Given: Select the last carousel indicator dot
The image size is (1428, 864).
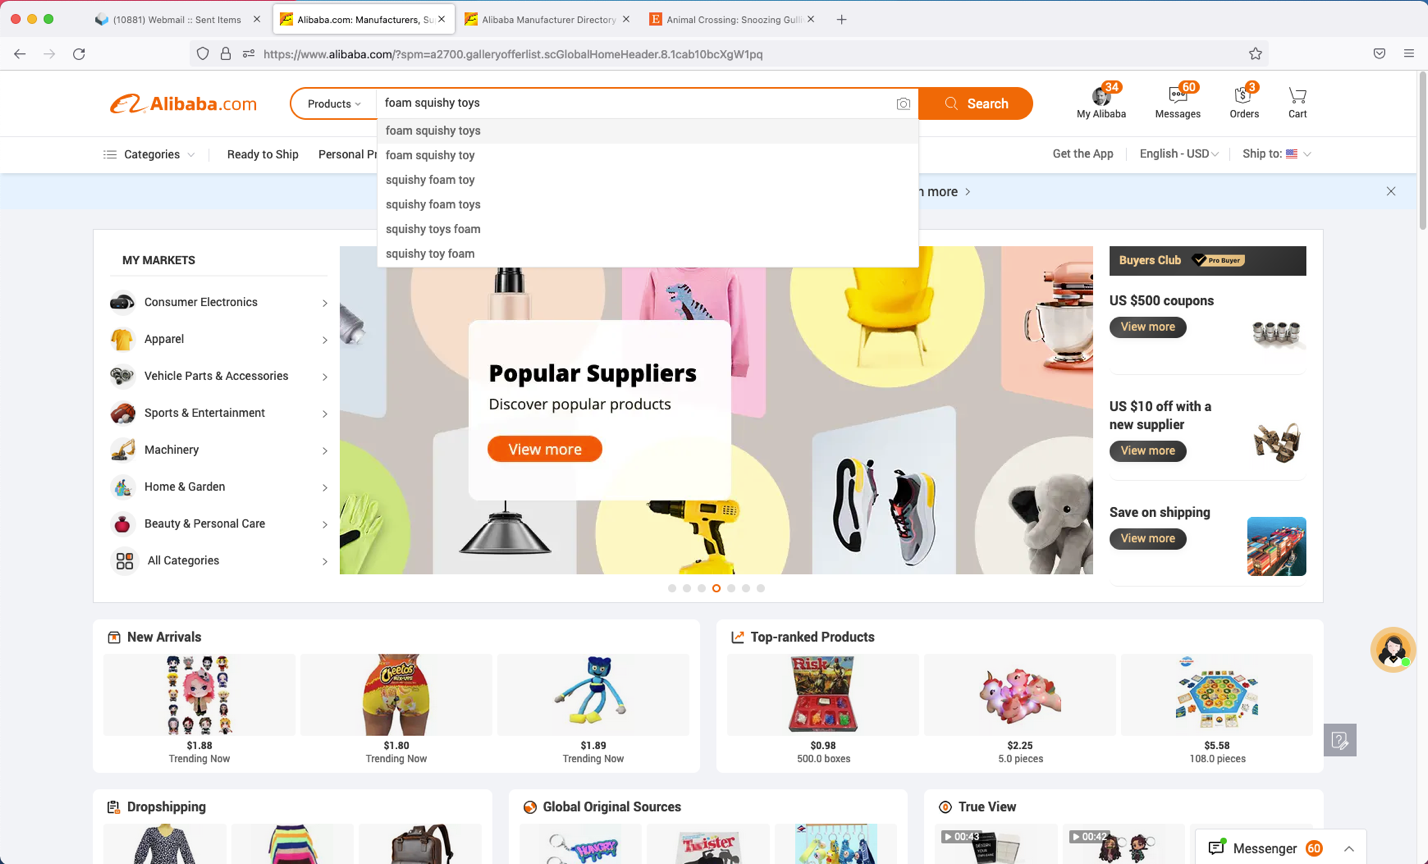Looking at the screenshot, I should click(761, 588).
